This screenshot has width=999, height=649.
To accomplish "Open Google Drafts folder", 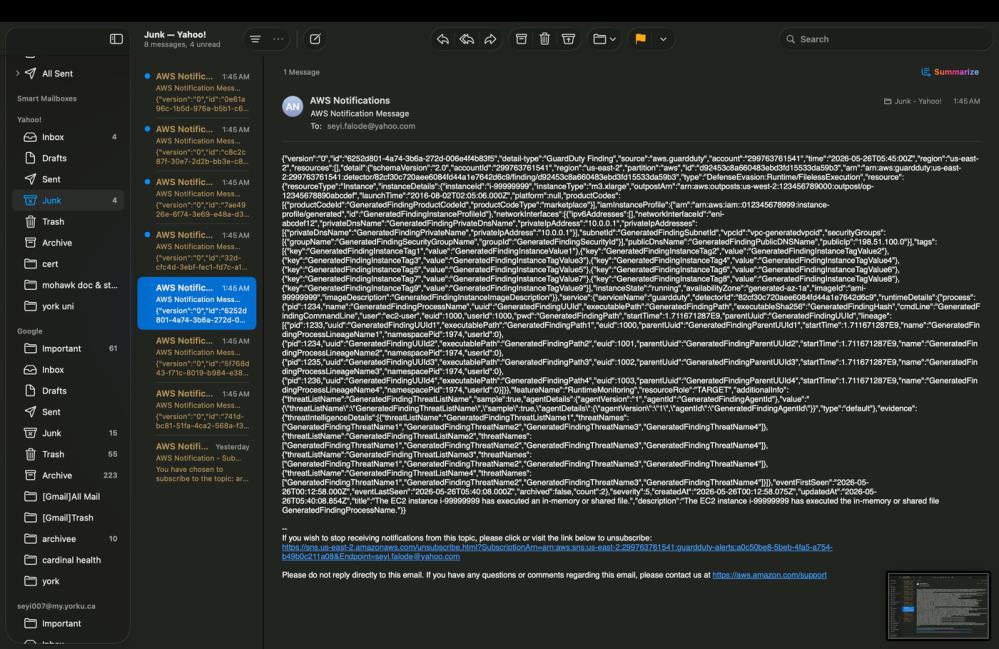I will pos(68,390).
